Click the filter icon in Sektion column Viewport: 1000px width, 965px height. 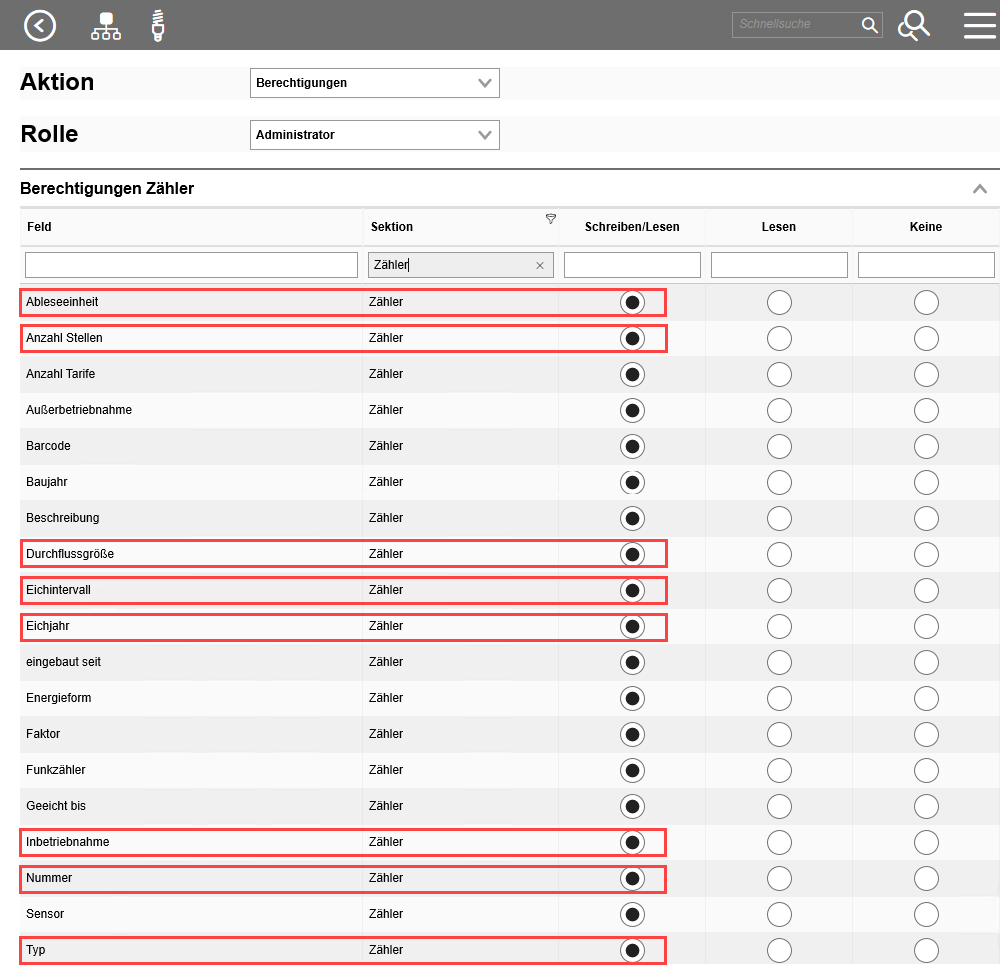click(550, 219)
